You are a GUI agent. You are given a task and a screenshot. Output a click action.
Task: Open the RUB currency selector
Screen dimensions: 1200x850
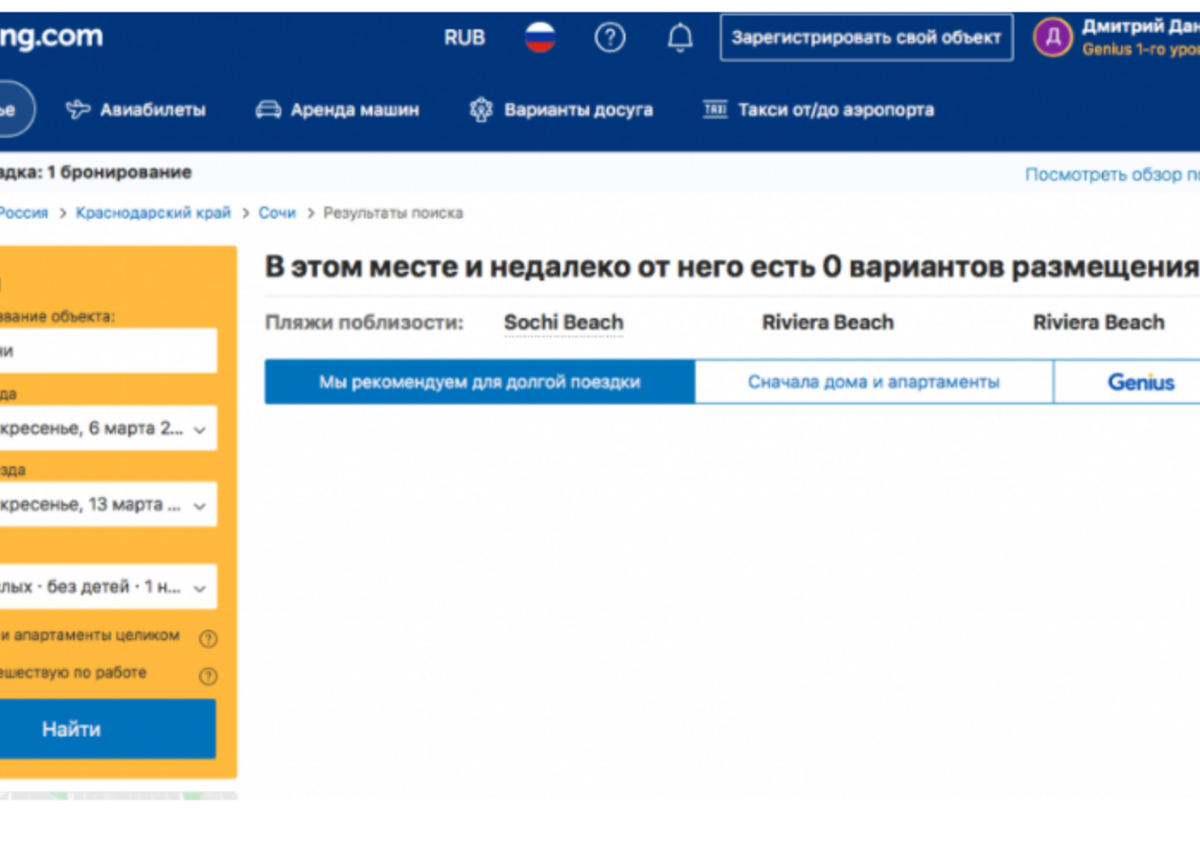(x=464, y=38)
